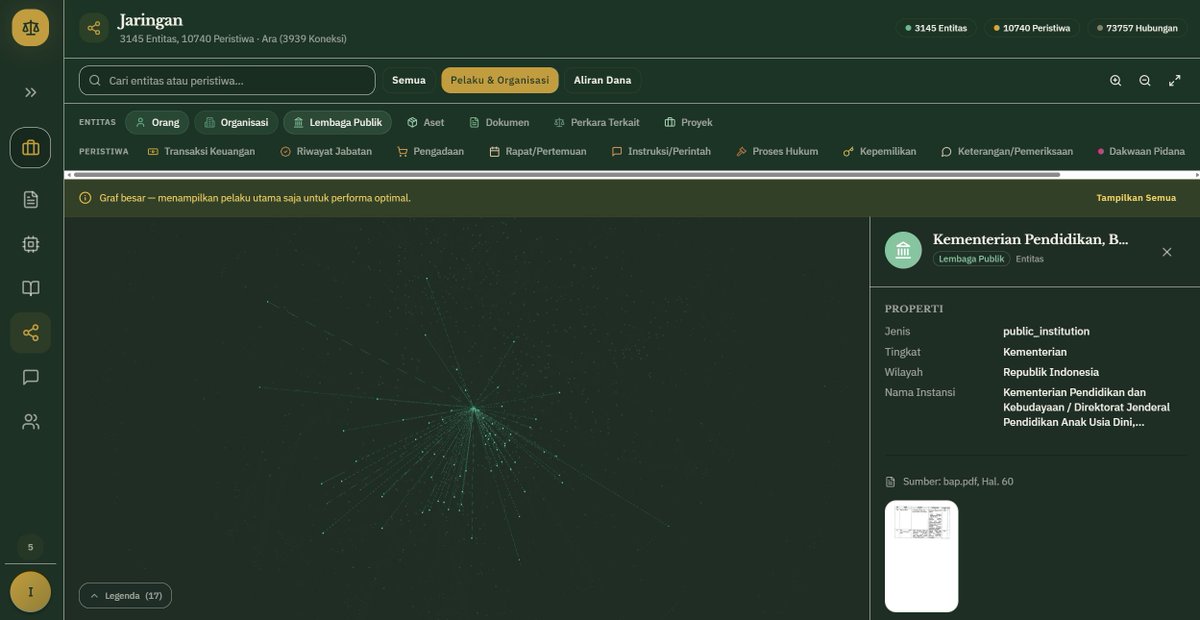Open the briefcase panel in the sidebar
Image resolution: width=1200 pixels, height=620 pixels.
point(30,145)
